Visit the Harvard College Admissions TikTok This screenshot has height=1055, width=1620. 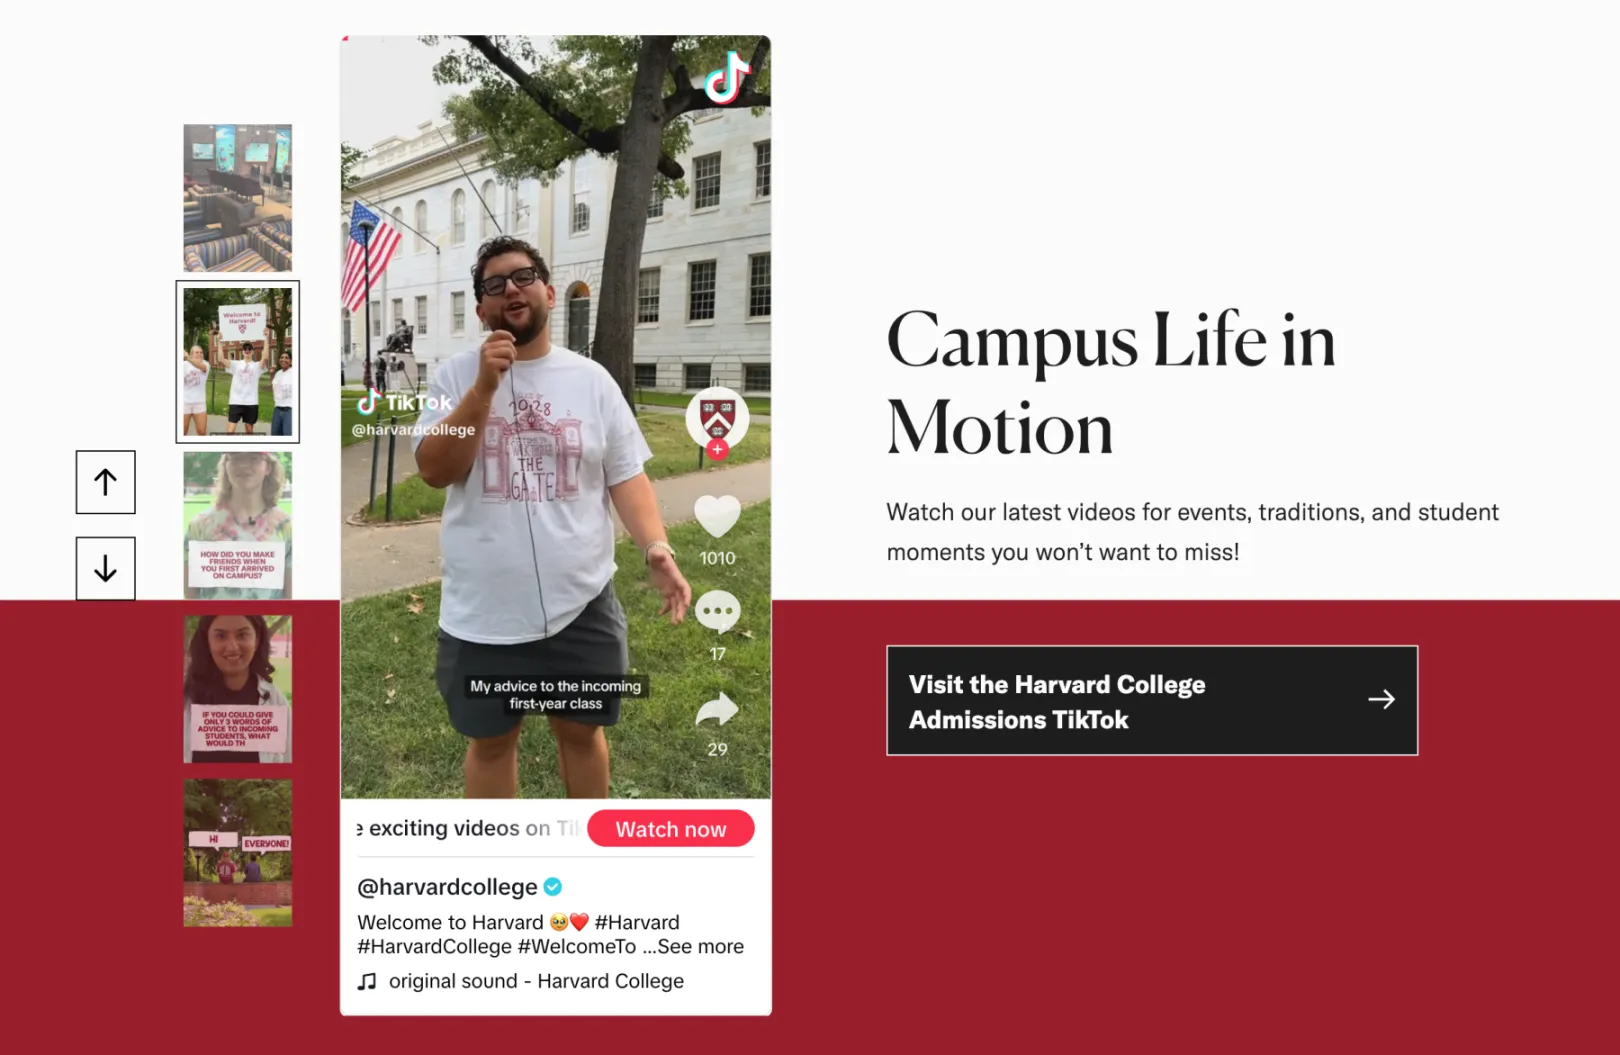point(1150,700)
